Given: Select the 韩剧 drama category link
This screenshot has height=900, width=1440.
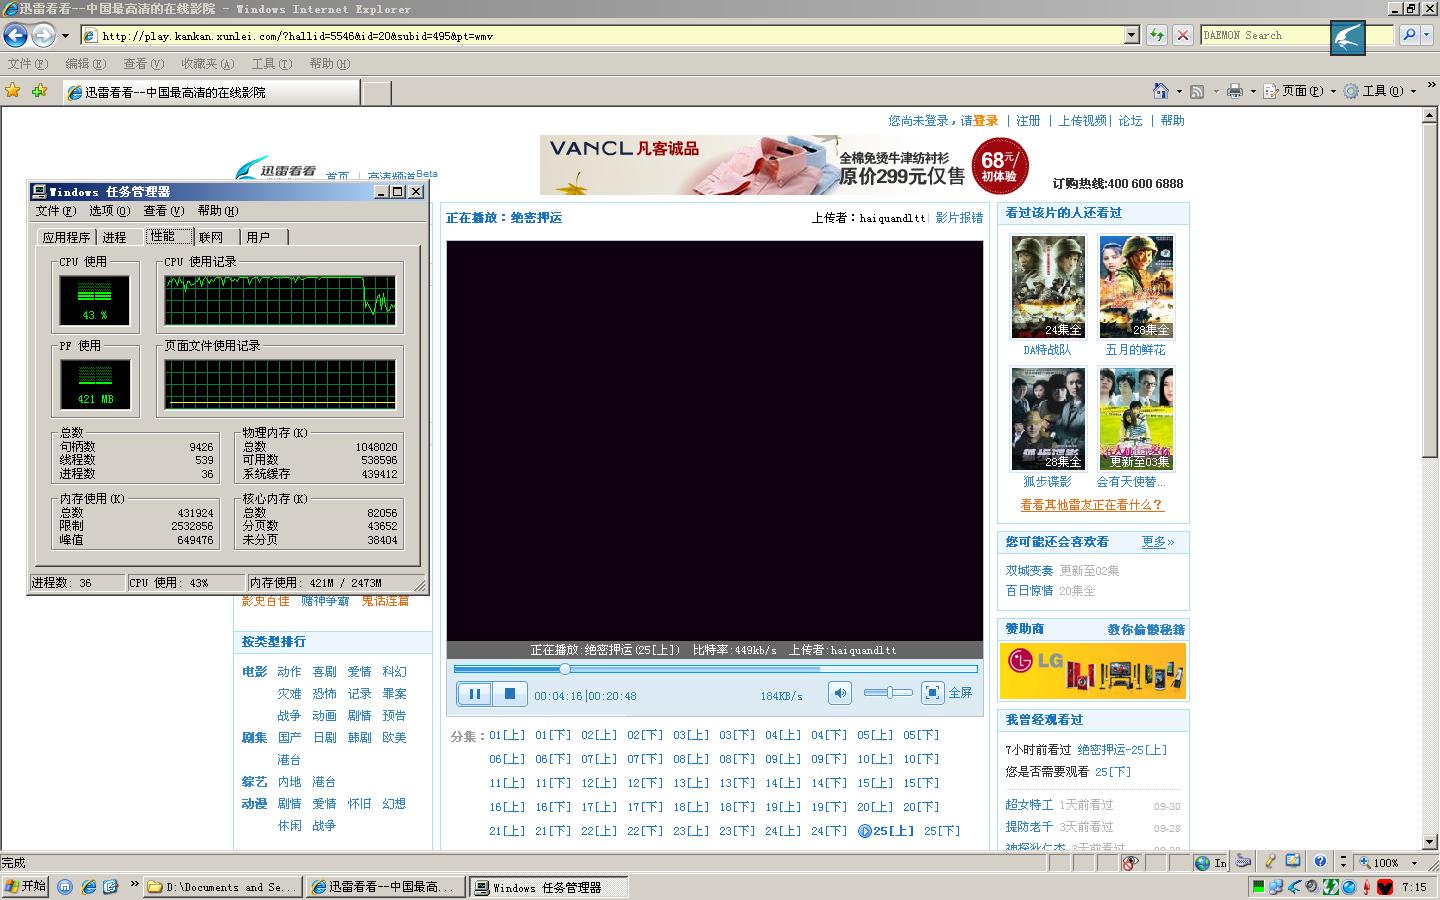Looking at the screenshot, I should tap(359, 738).
